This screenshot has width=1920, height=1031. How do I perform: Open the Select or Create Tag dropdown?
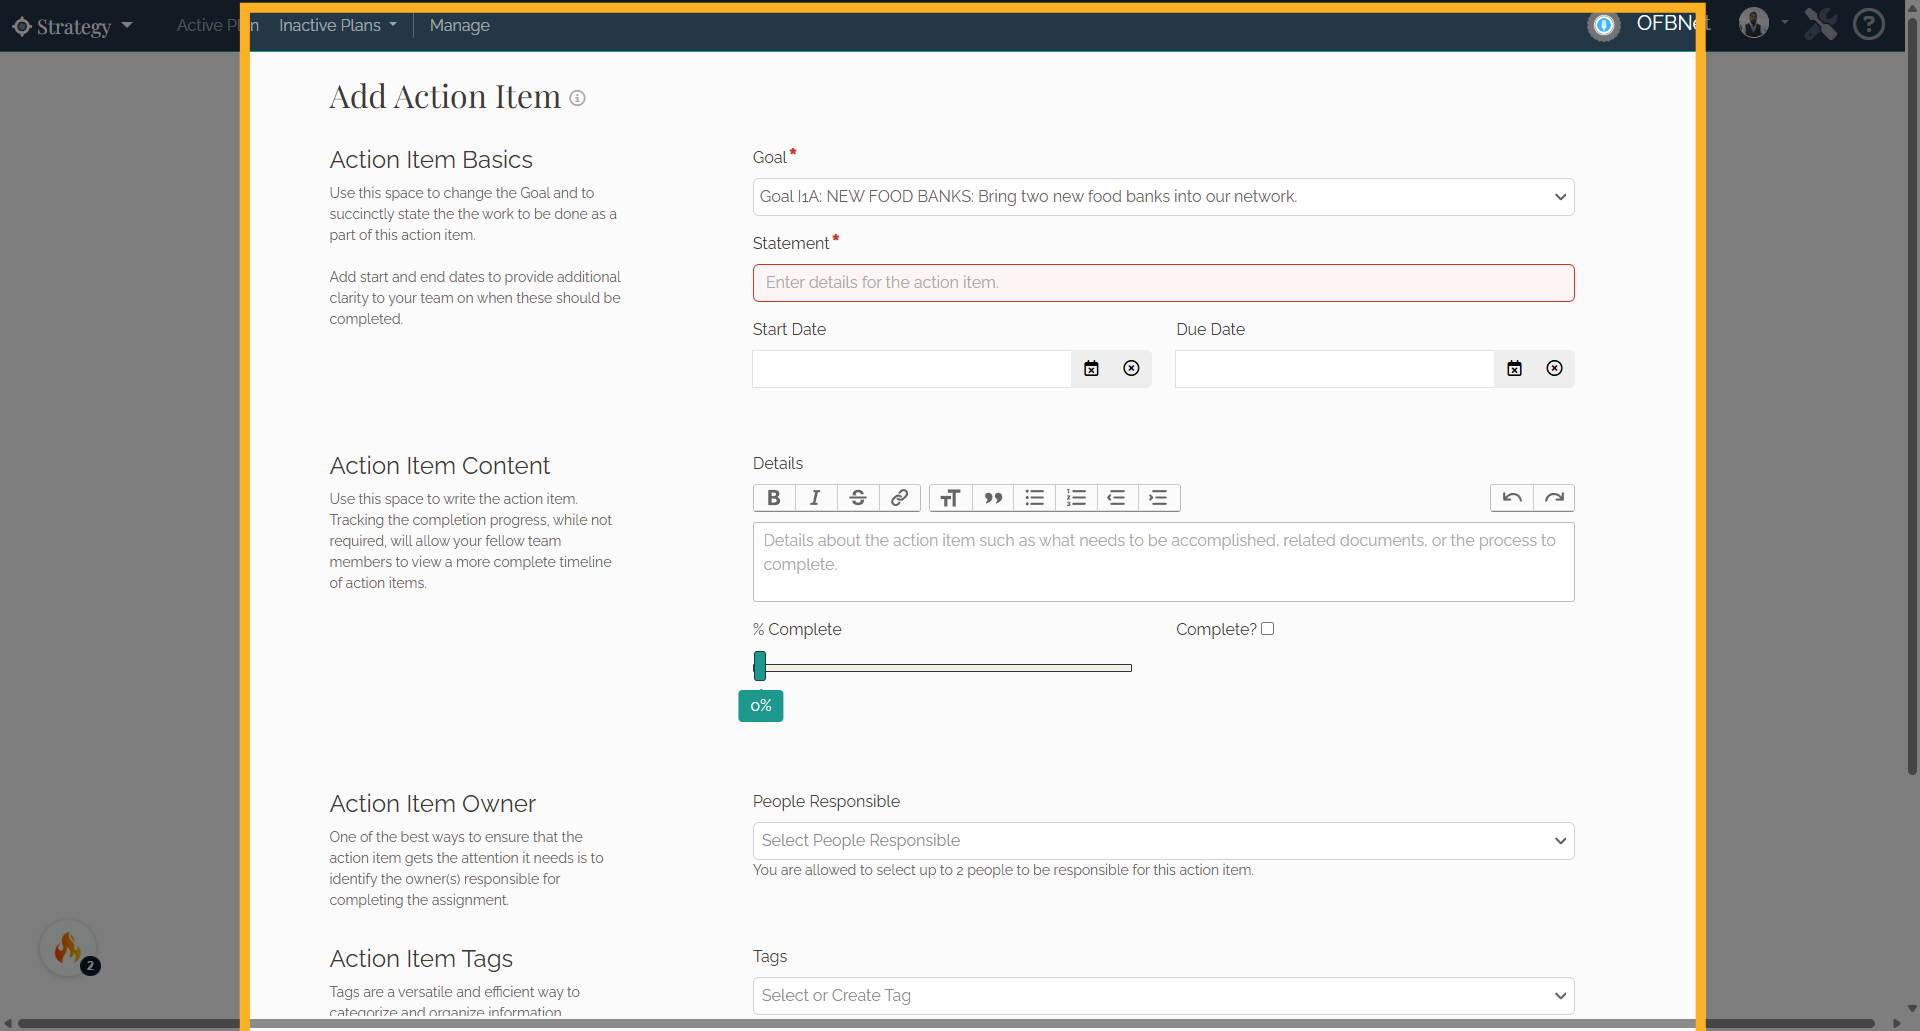(1163, 996)
